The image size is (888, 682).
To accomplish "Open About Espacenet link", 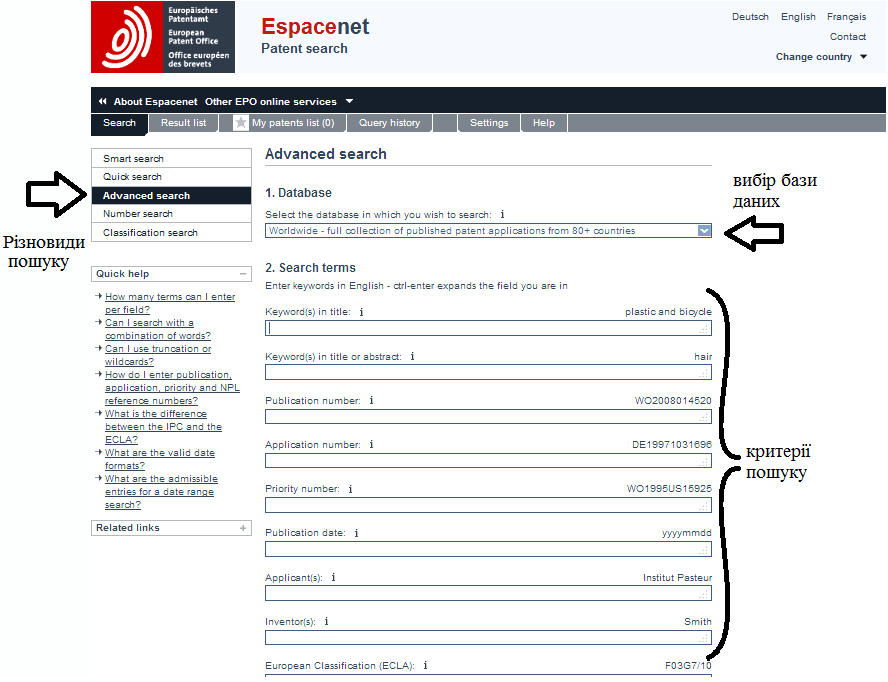I will pyautogui.click(x=156, y=101).
